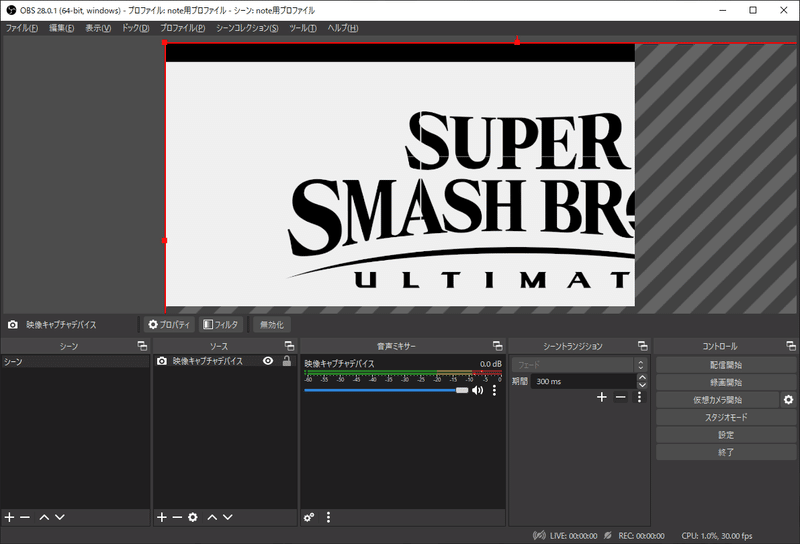Screen dimensions: 800x544
Task: Open the 表示(V) menu
Action: coord(98,28)
